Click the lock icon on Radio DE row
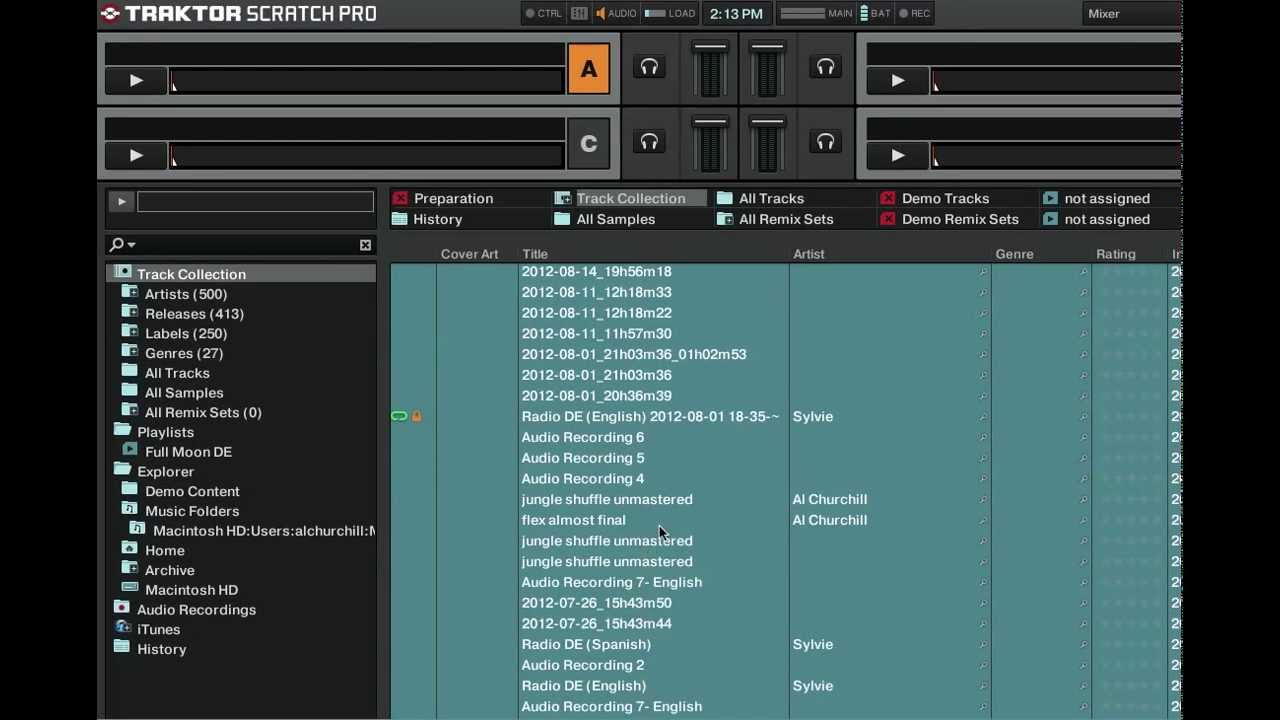Image resolution: width=1280 pixels, height=720 pixels. click(x=417, y=416)
